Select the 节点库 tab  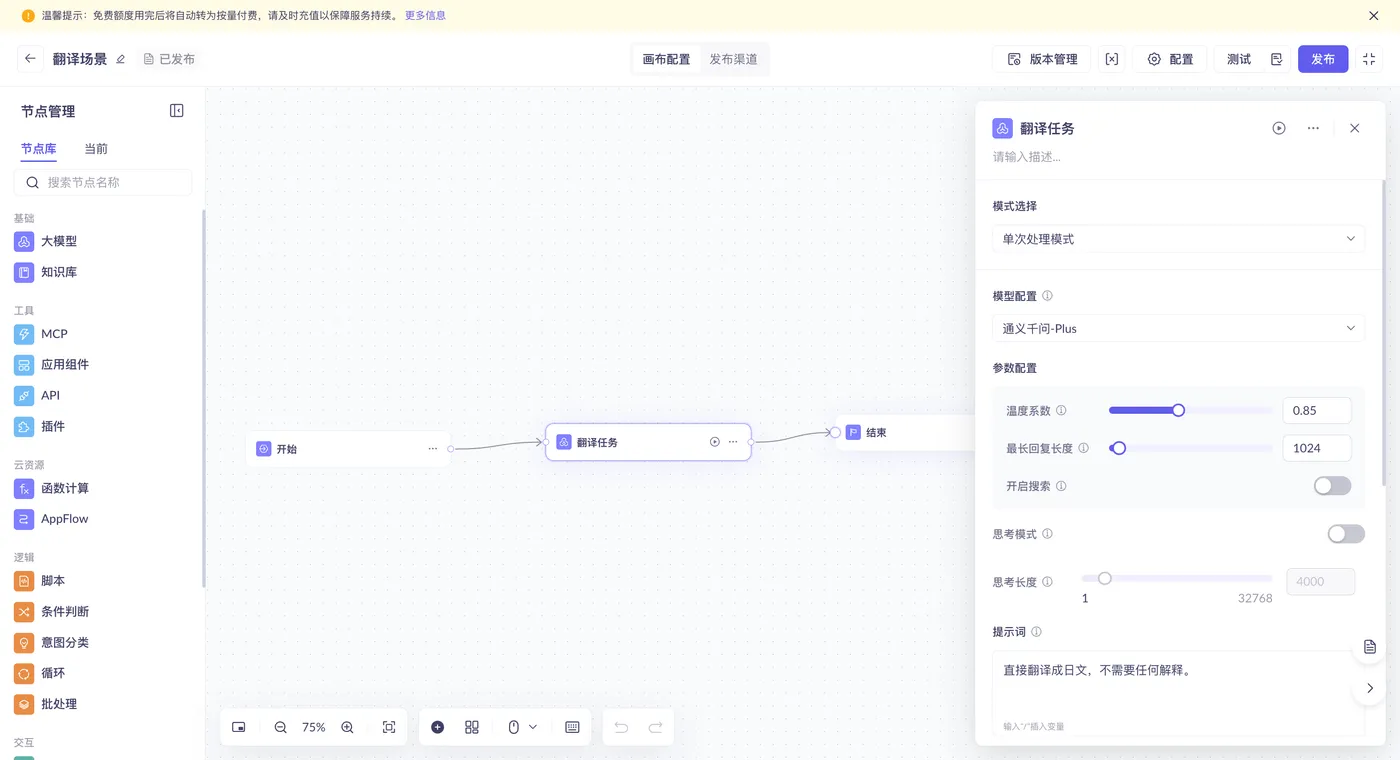pos(39,149)
